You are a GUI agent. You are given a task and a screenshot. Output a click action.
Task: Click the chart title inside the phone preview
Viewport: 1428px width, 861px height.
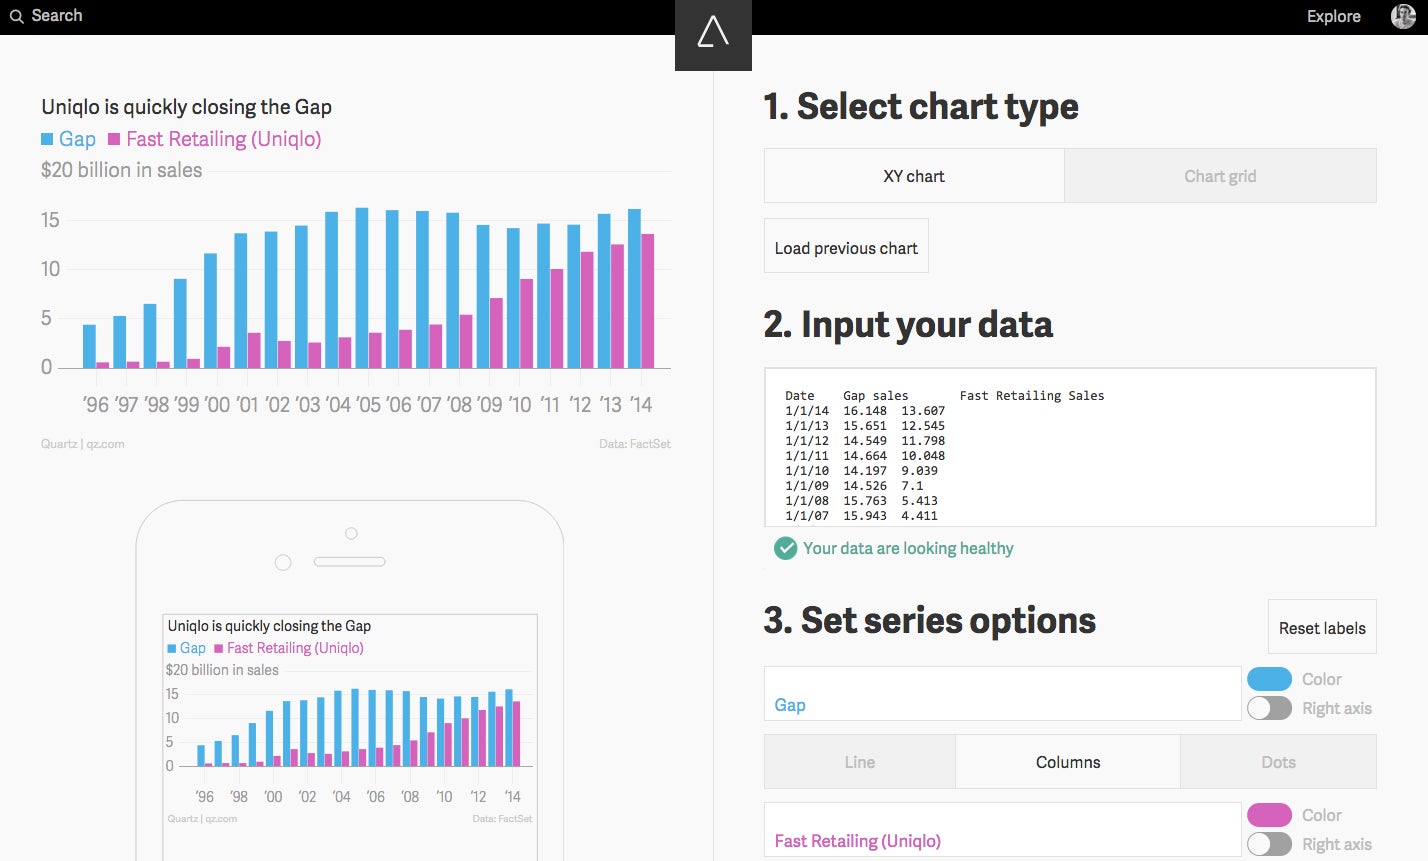click(x=269, y=626)
